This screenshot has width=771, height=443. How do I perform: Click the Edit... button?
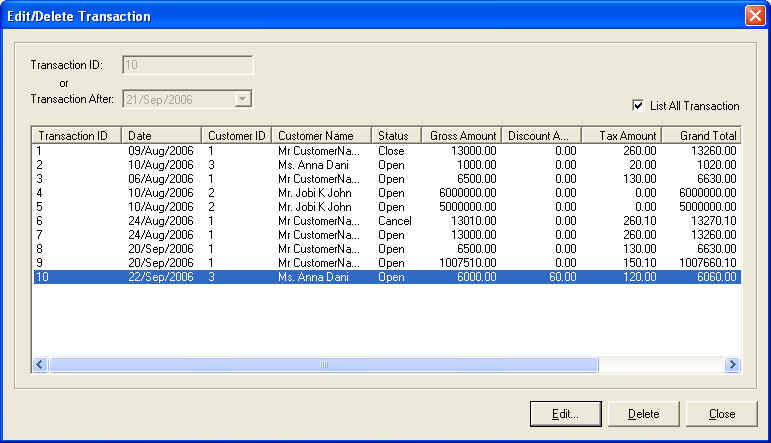coord(565,414)
